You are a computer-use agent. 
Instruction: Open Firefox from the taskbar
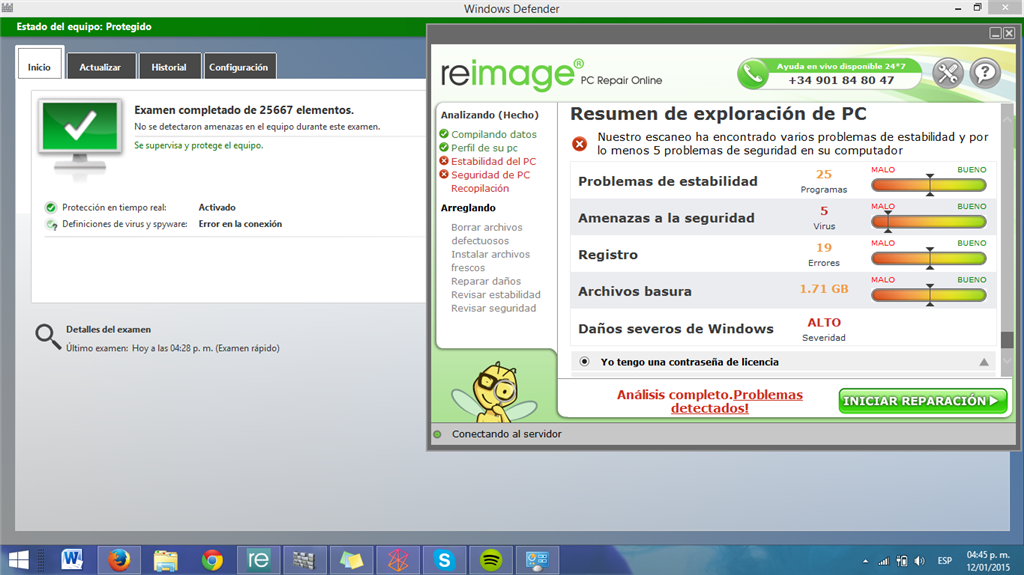pyautogui.click(x=119, y=560)
